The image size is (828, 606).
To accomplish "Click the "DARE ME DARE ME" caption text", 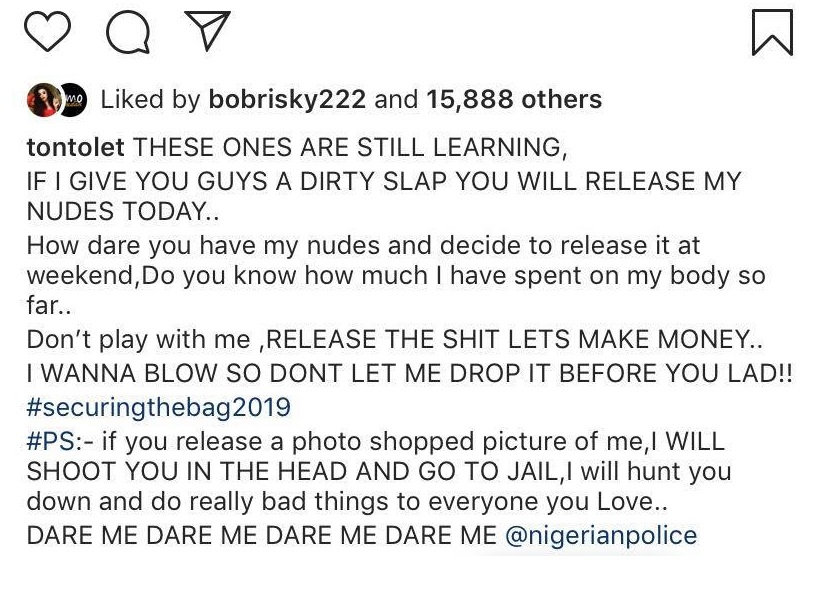I will coord(262,535).
